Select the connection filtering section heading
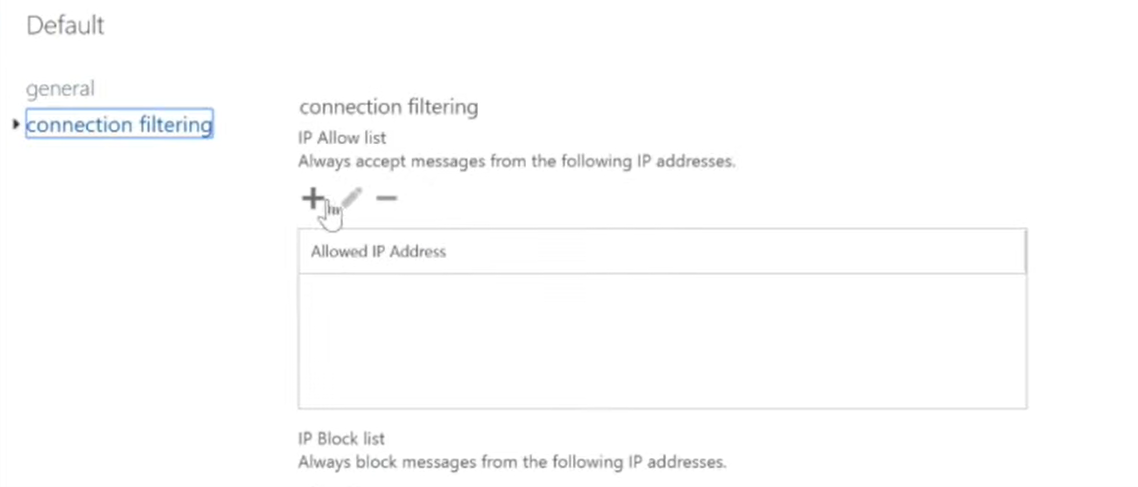This screenshot has height=487, width=1138. click(388, 107)
